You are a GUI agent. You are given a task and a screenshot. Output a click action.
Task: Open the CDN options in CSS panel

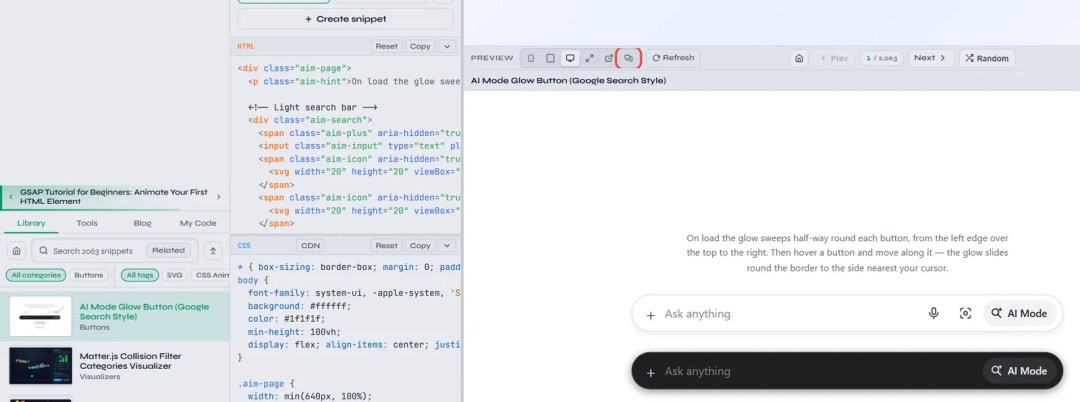(x=311, y=246)
